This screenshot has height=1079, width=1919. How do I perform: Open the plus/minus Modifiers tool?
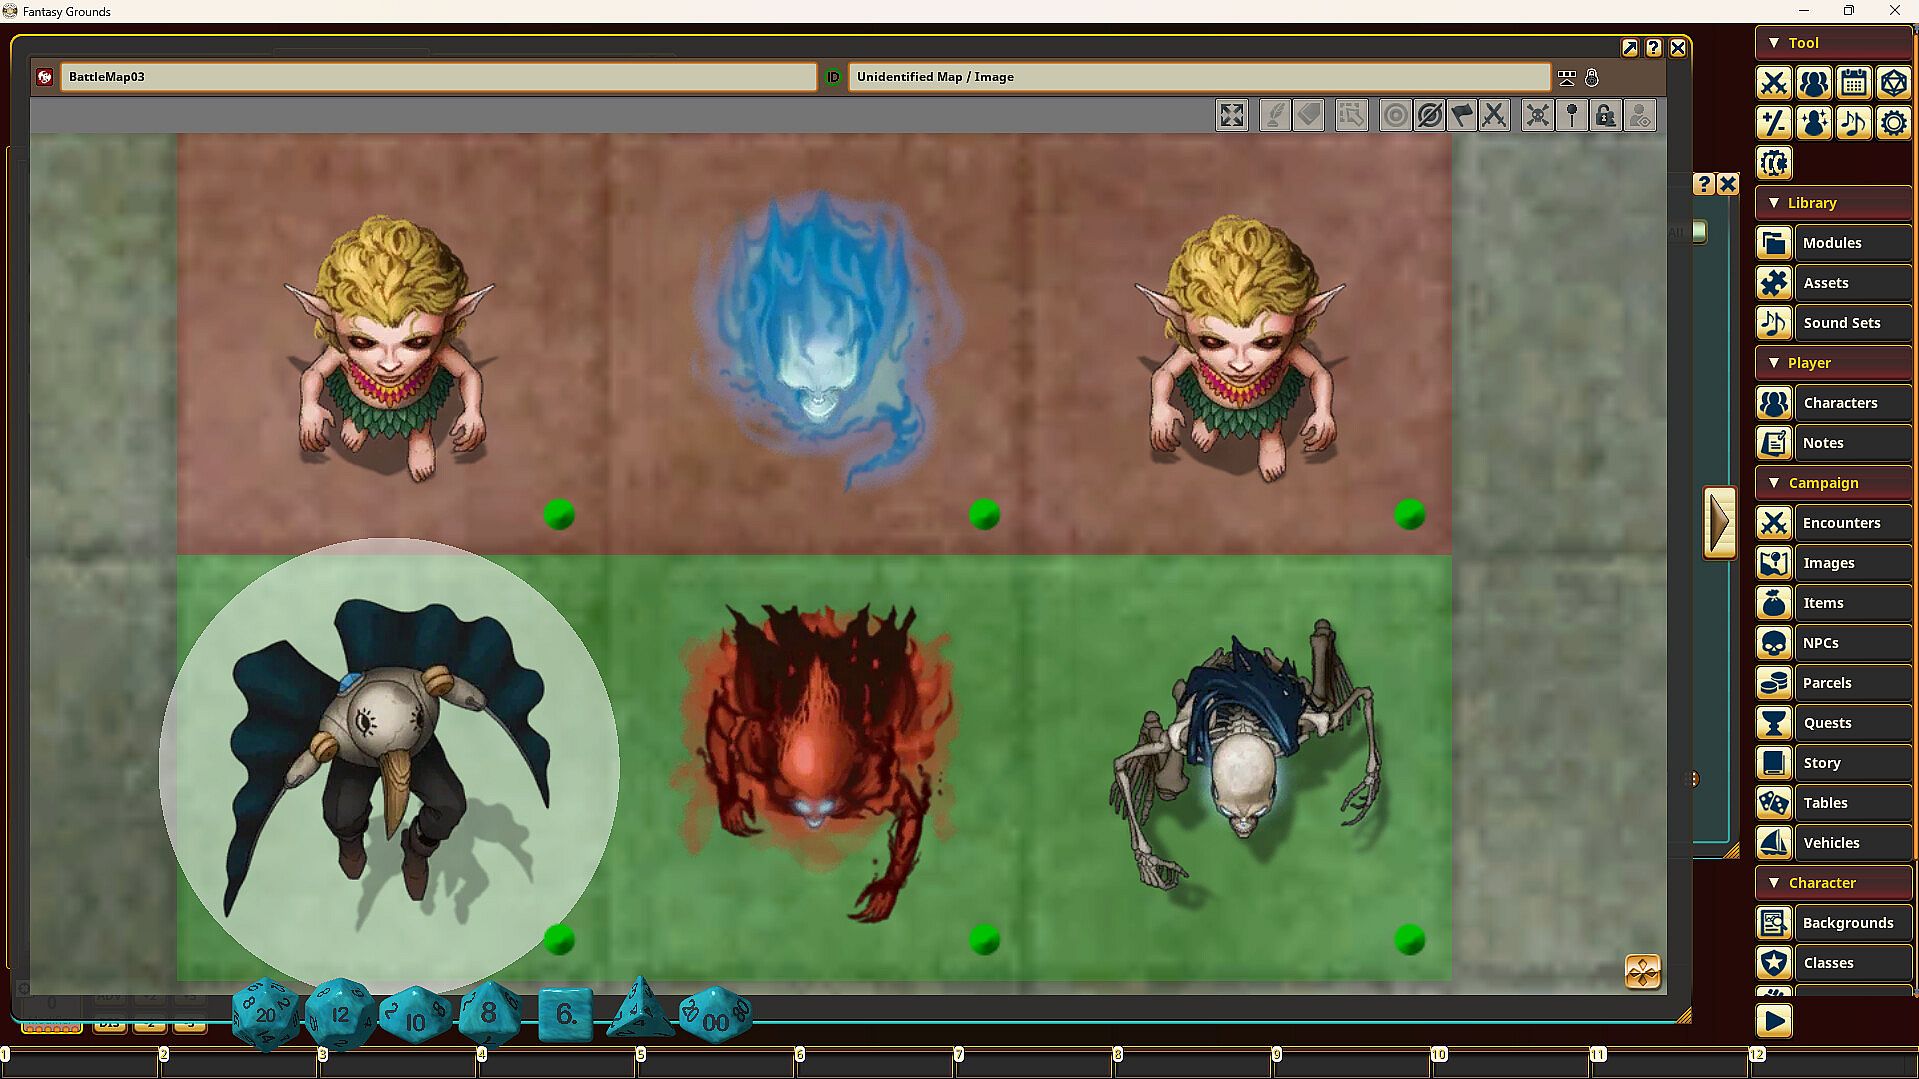click(1774, 123)
